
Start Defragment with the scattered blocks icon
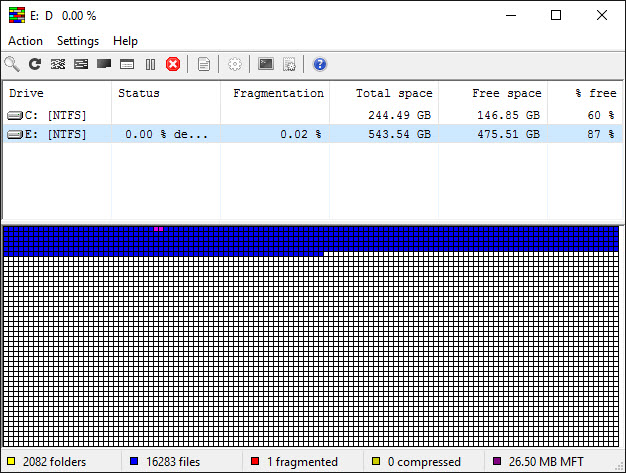tap(58, 64)
